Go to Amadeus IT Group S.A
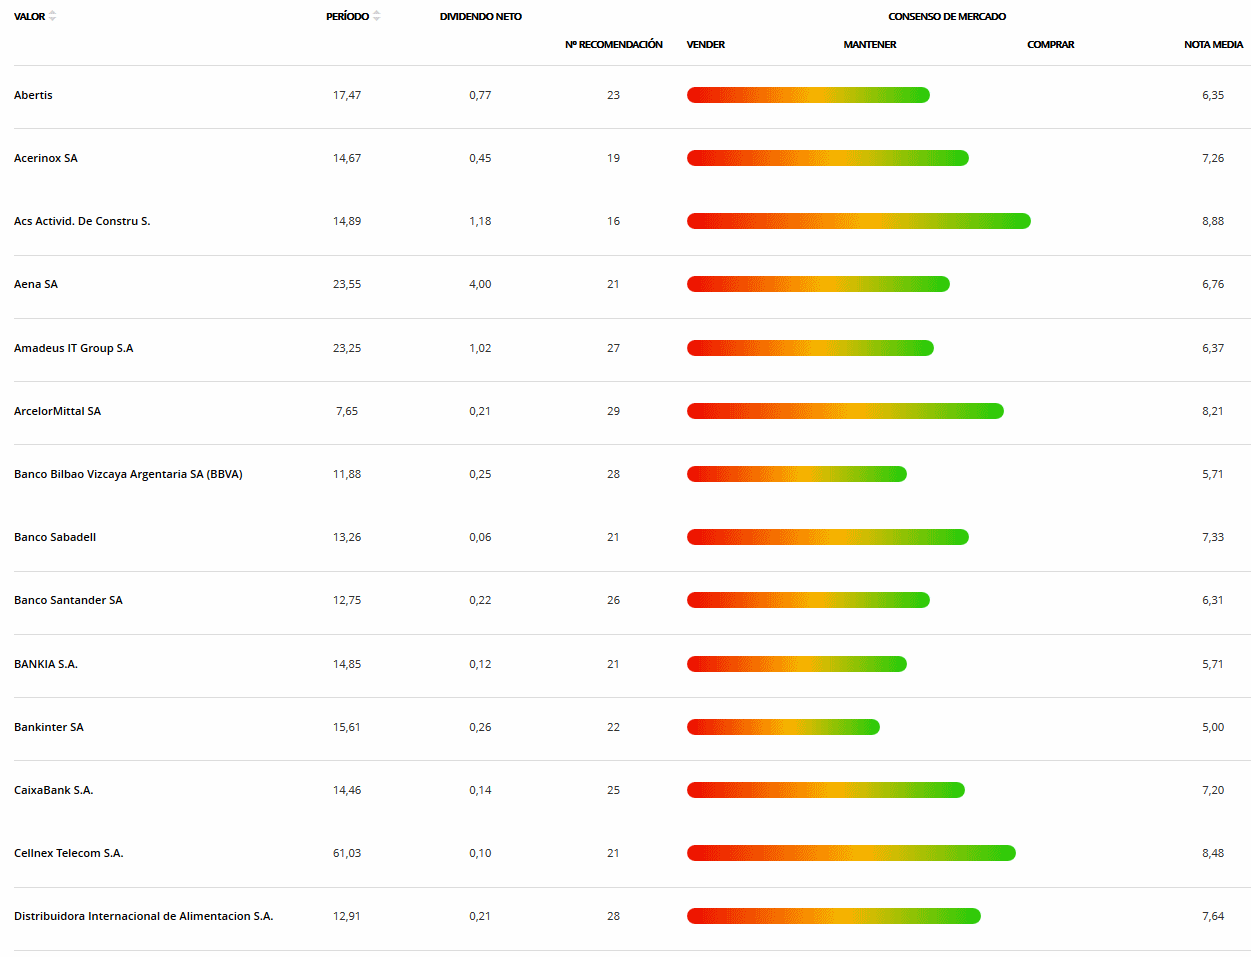 74,348
